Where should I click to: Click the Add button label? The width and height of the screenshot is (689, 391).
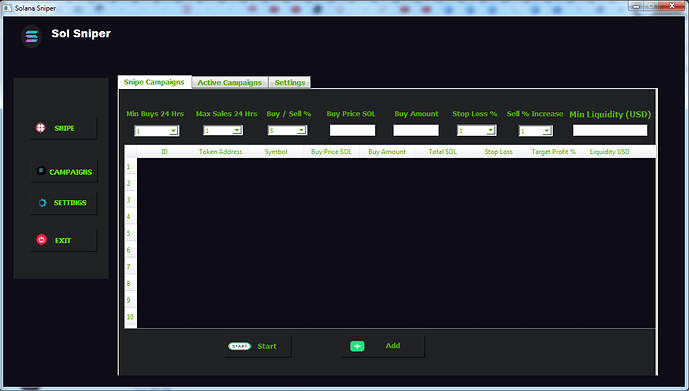click(393, 346)
